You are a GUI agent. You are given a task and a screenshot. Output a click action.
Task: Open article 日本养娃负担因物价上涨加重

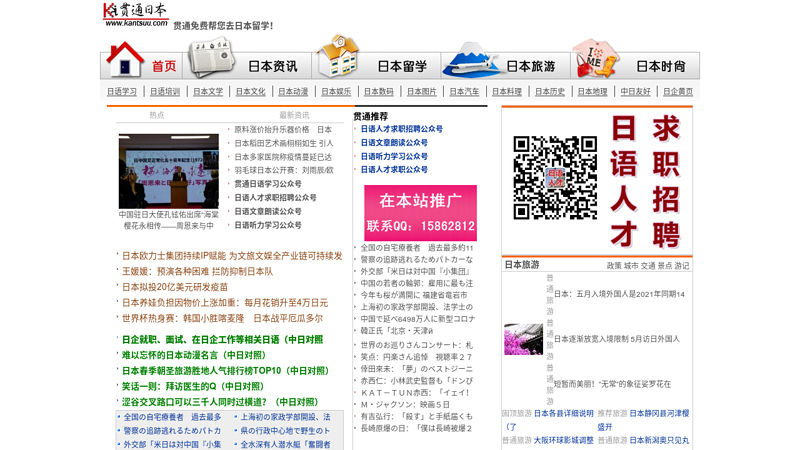pos(225,303)
